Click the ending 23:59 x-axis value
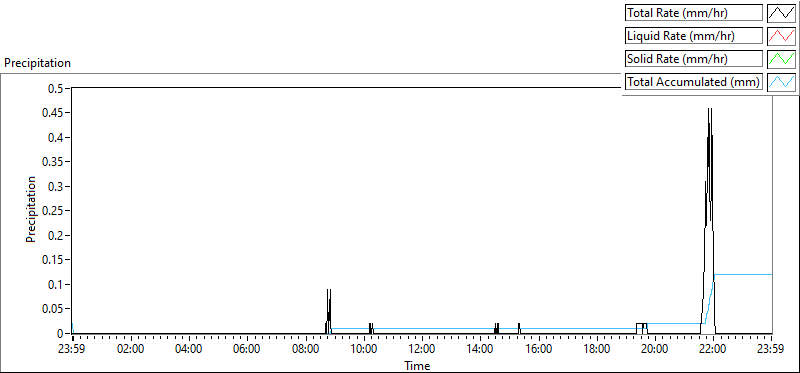This screenshot has height=373, width=800. coord(771,350)
